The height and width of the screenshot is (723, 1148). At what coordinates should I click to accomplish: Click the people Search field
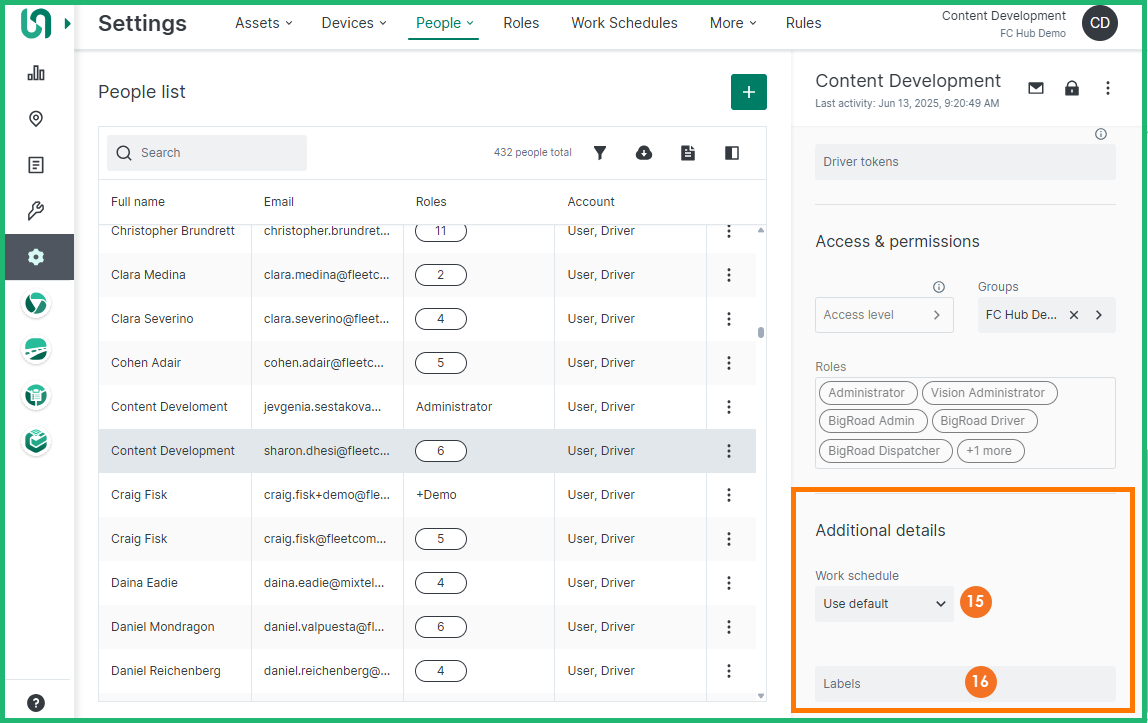point(207,153)
